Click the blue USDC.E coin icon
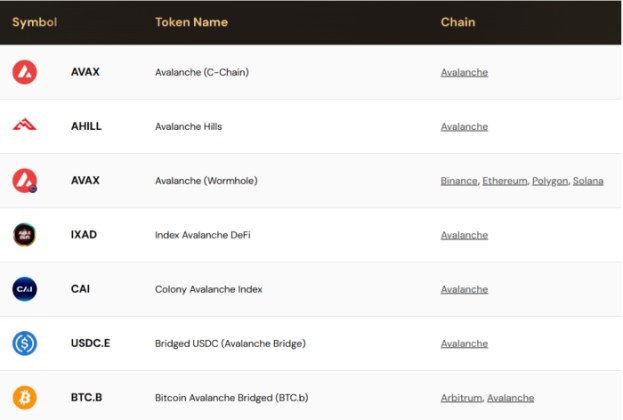Screen dimensions: 623x420 pyautogui.click(x=24, y=343)
